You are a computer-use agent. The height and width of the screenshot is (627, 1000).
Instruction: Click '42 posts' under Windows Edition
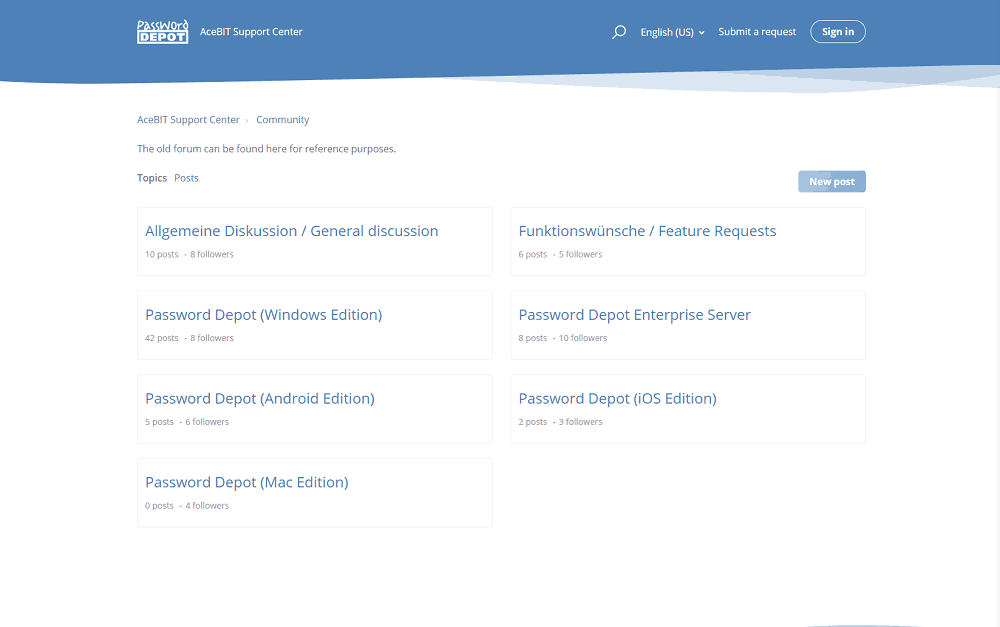tap(162, 338)
